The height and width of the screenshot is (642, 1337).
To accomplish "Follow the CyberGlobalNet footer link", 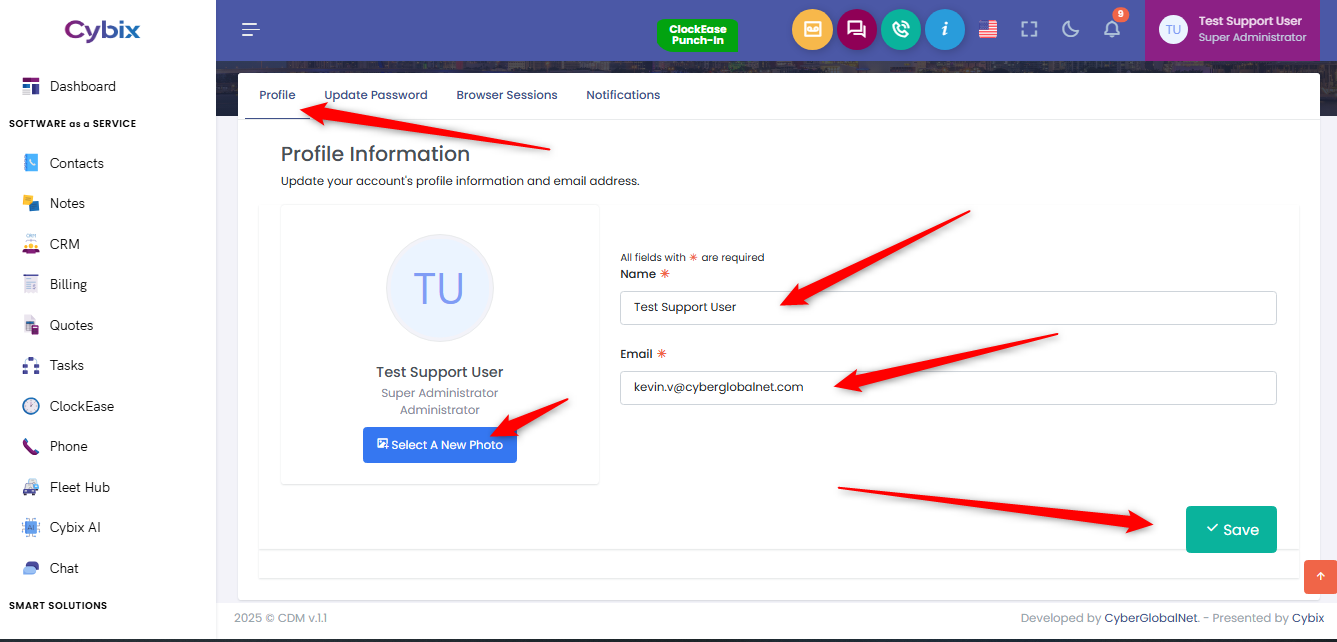I will [1152, 618].
